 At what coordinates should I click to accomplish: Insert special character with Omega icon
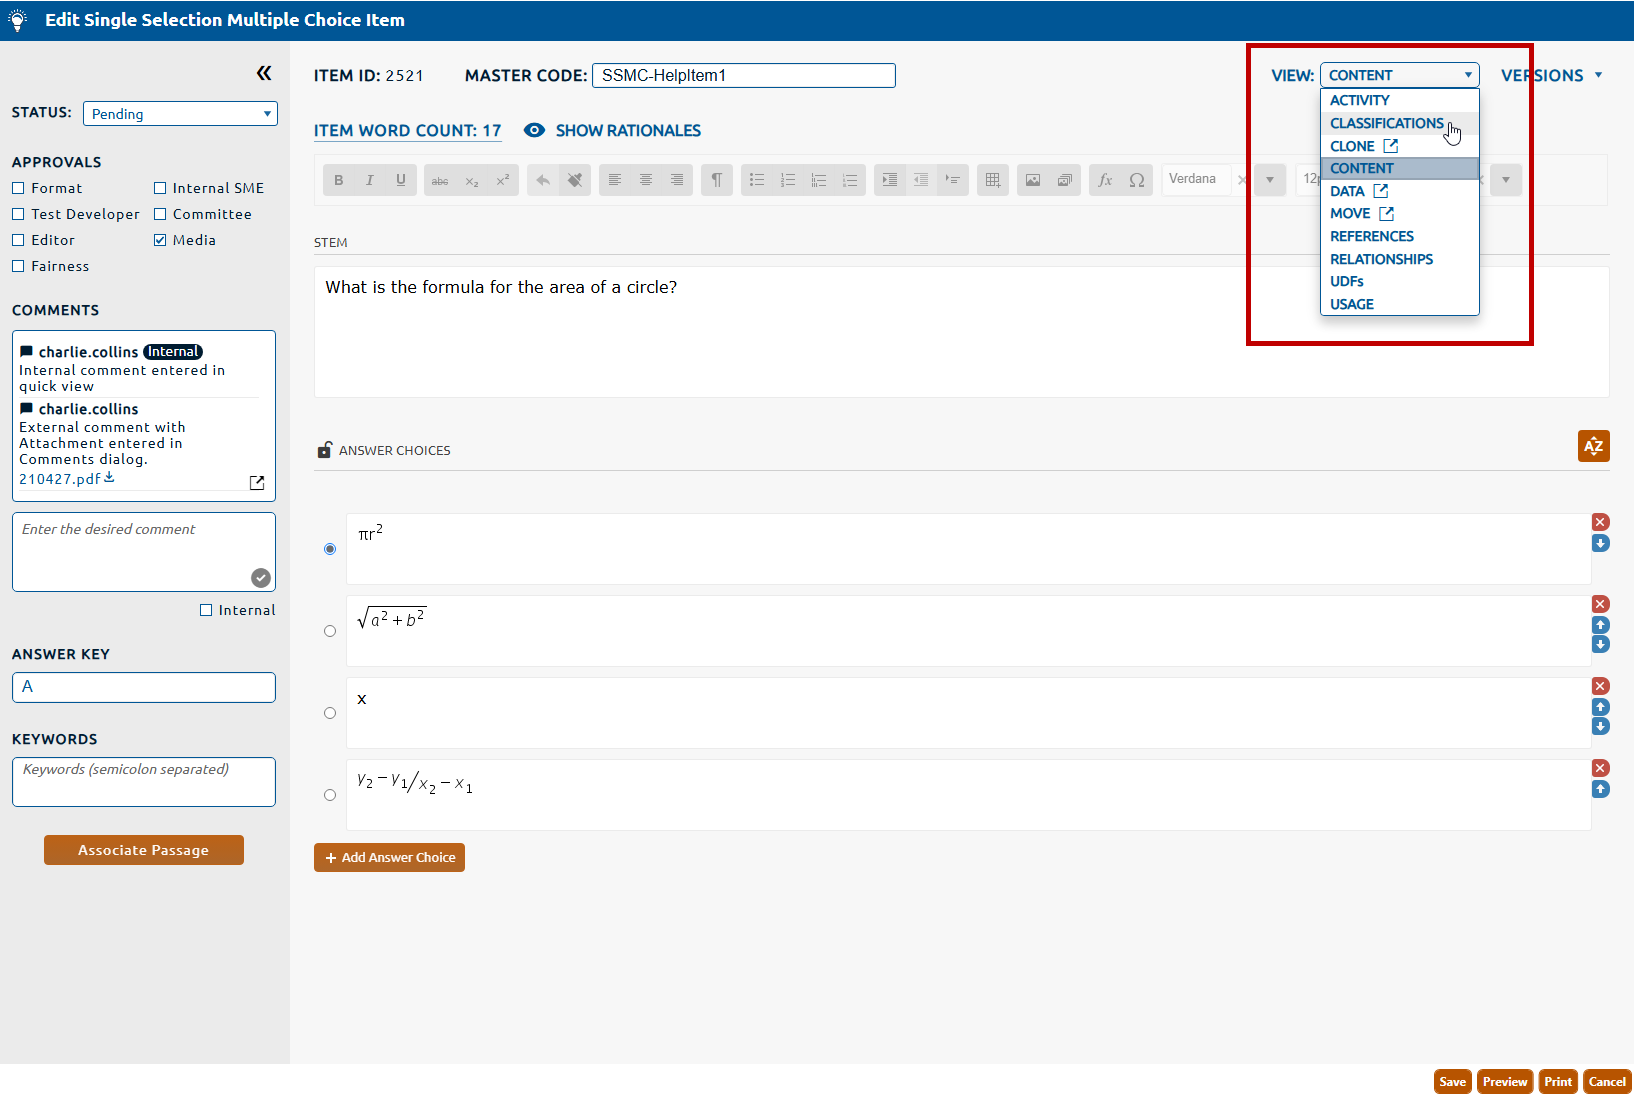click(x=1137, y=180)
